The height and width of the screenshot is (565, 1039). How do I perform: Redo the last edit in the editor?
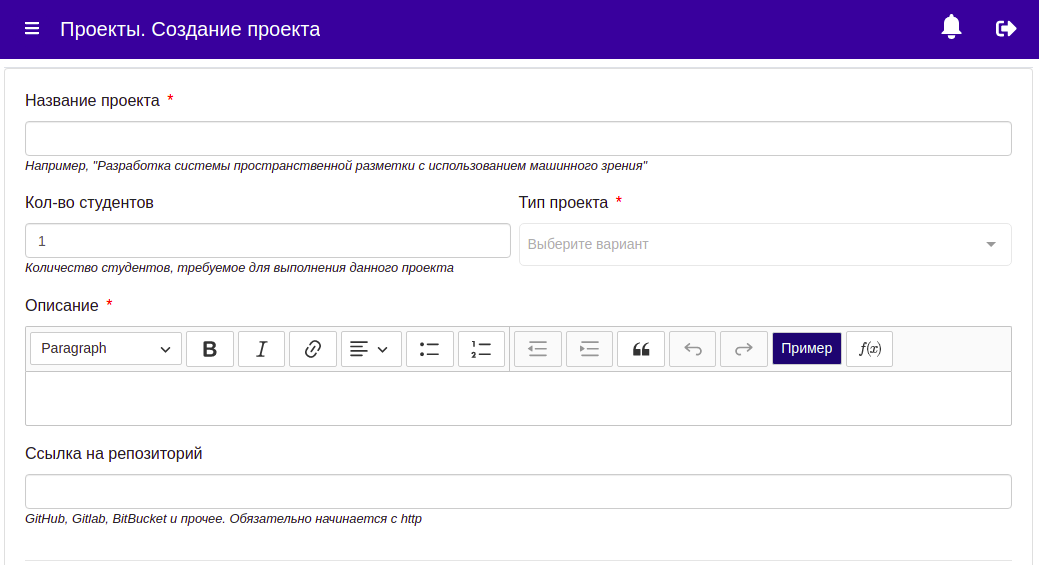(743, 349)
